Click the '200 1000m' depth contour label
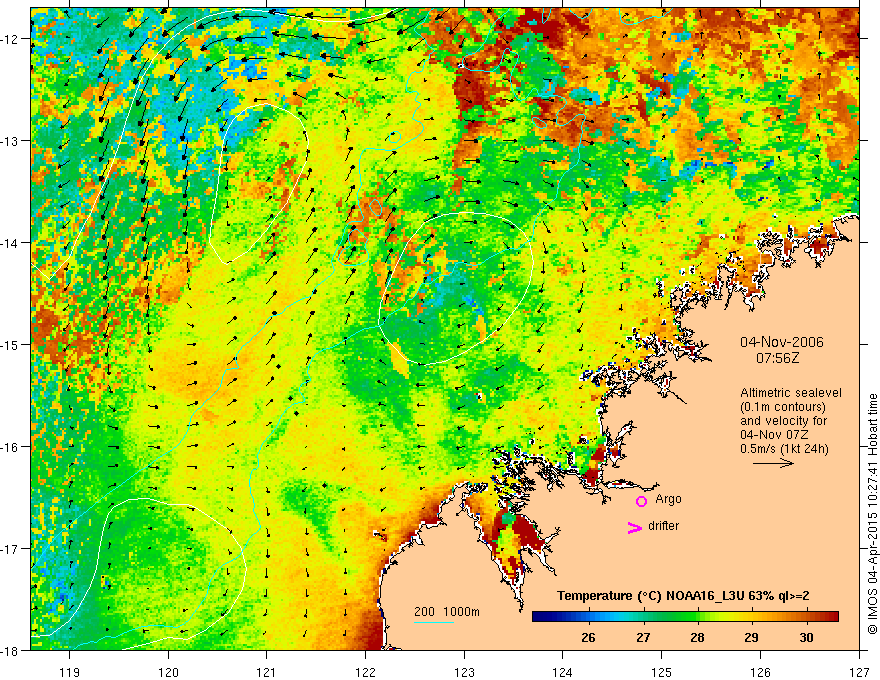Image resolution: width=880 pixels, height=680 pixels. (x=447, y=612)
